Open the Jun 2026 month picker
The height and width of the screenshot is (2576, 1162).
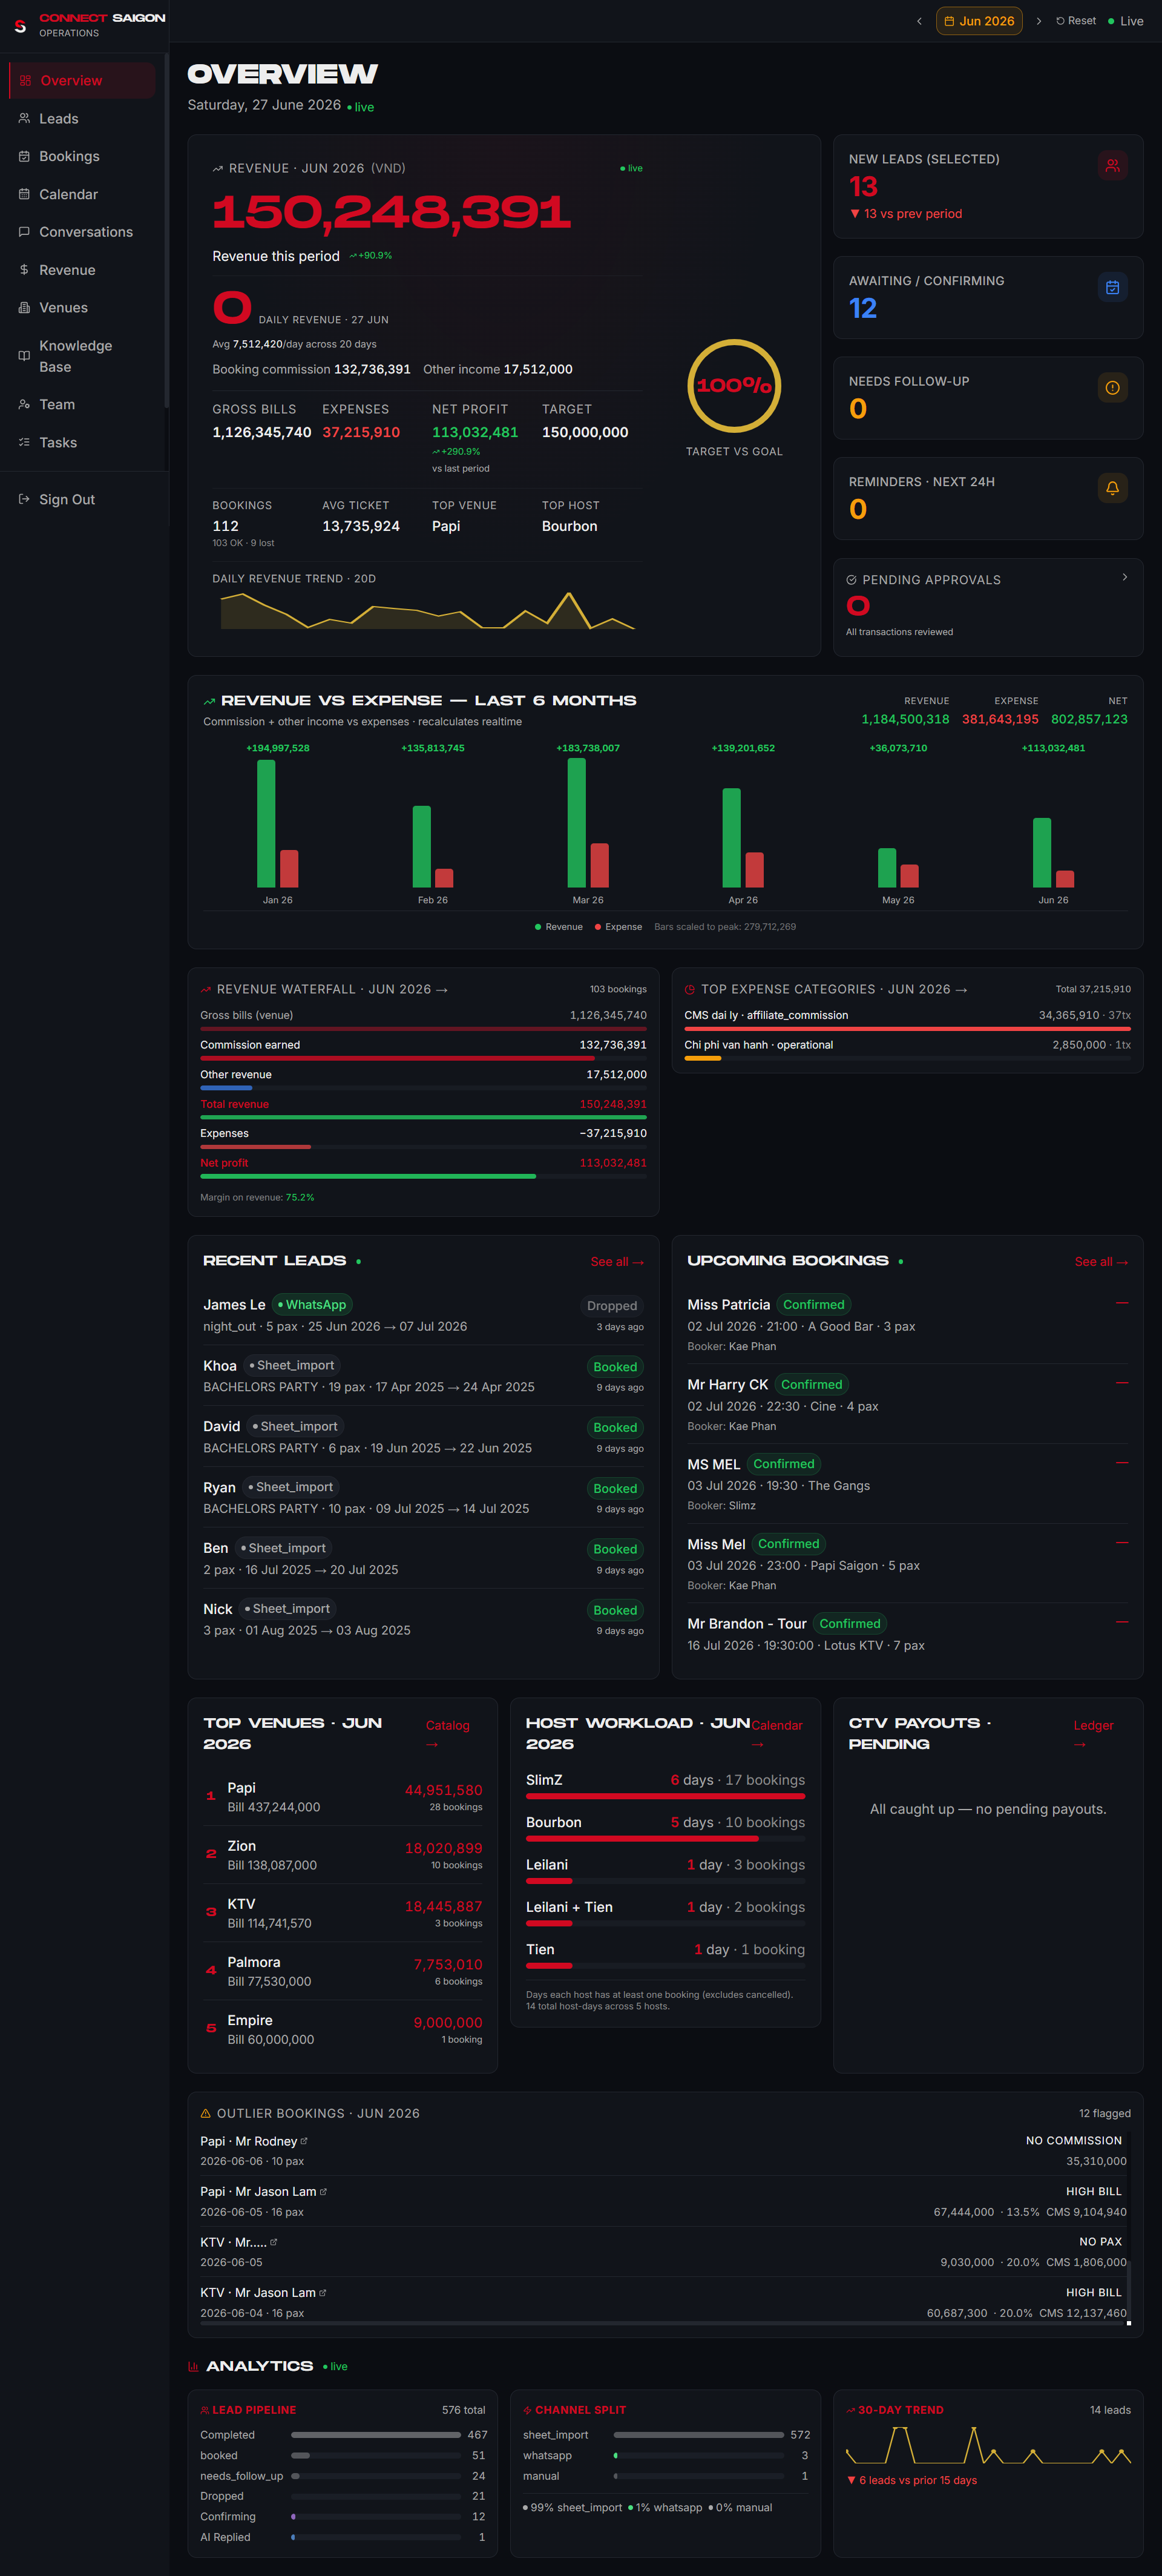click(979, 21)
